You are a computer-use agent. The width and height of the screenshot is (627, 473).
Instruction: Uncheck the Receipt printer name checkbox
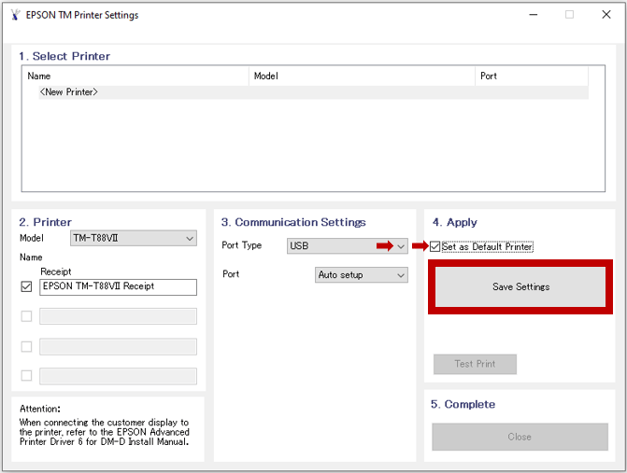(26, 287)
